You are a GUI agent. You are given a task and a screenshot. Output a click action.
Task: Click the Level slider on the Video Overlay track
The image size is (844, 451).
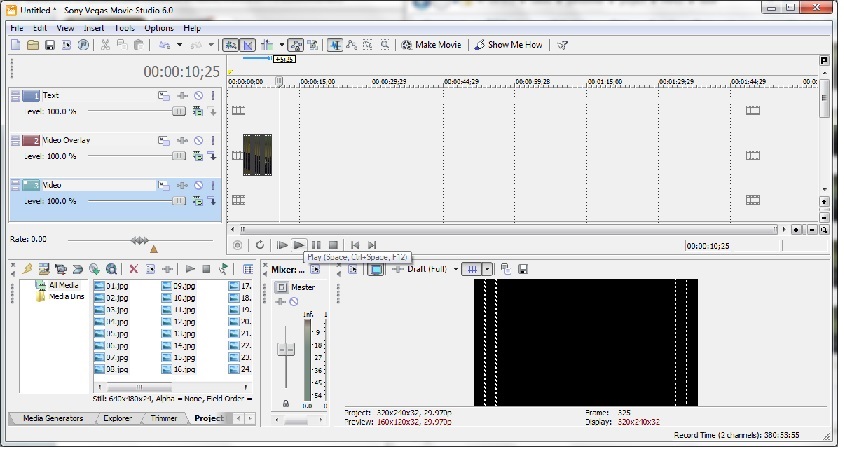tap(178, 156)
